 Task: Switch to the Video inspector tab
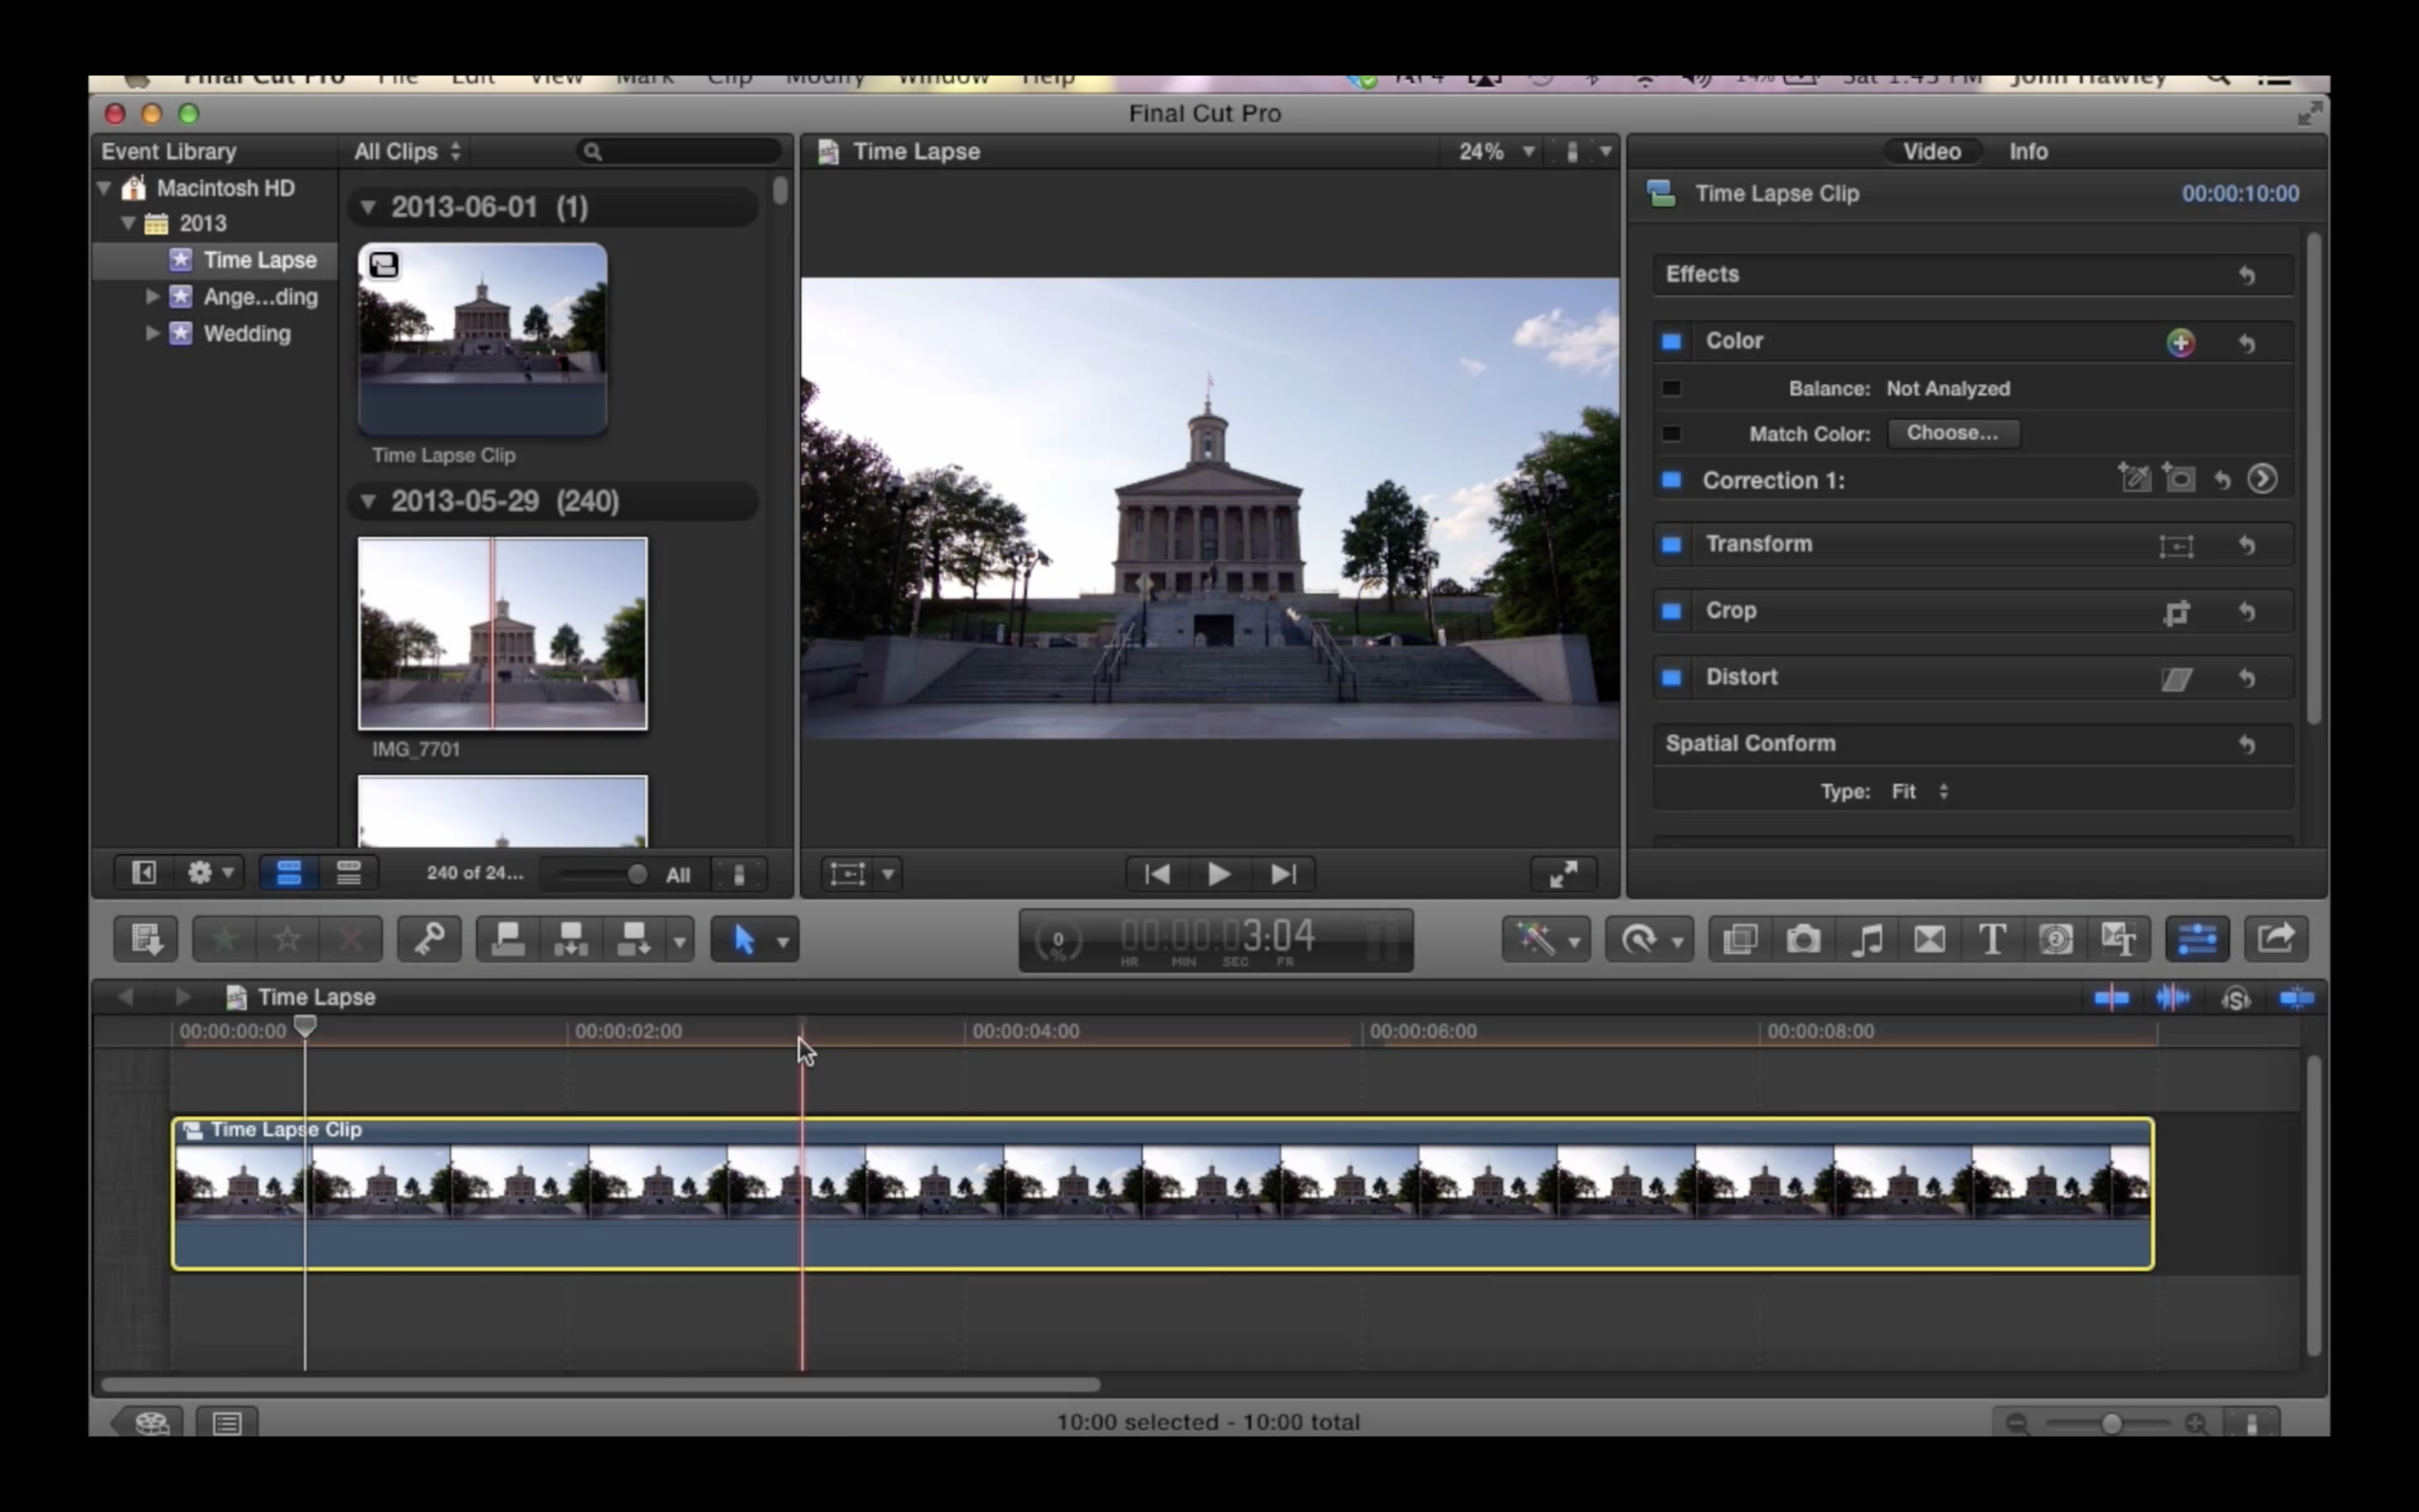[1931, 152]
